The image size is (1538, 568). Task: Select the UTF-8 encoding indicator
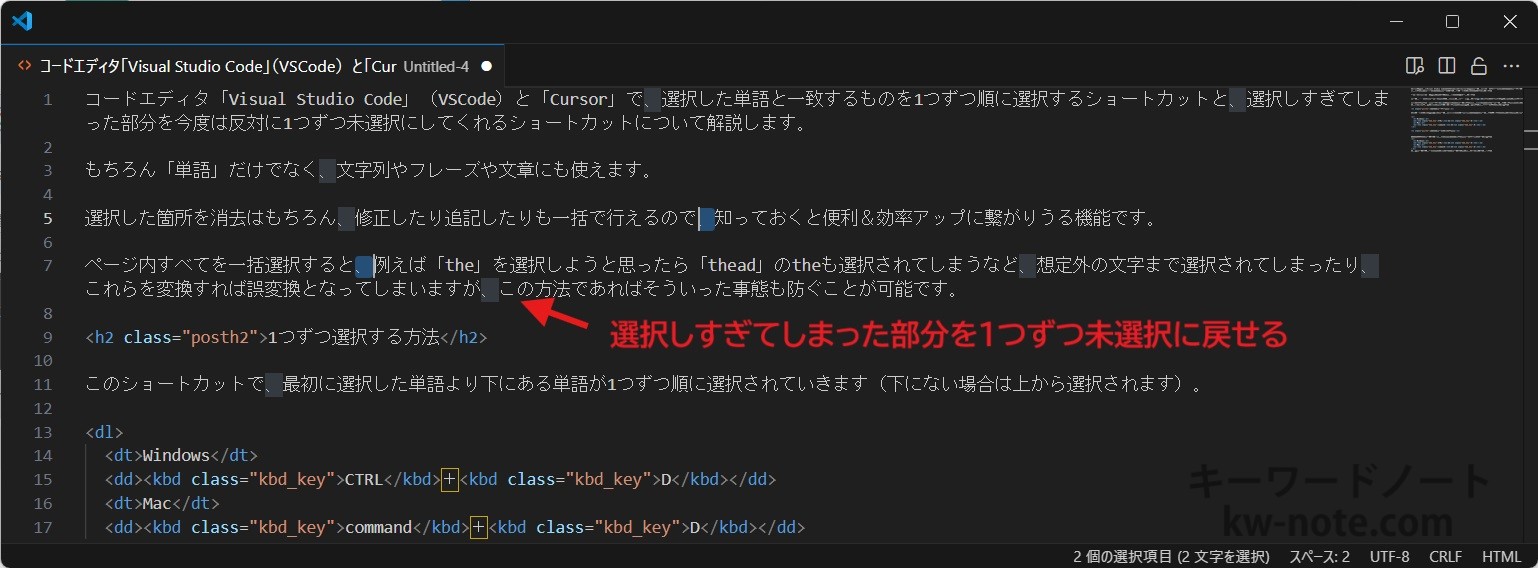click(x=1389, y=556)
